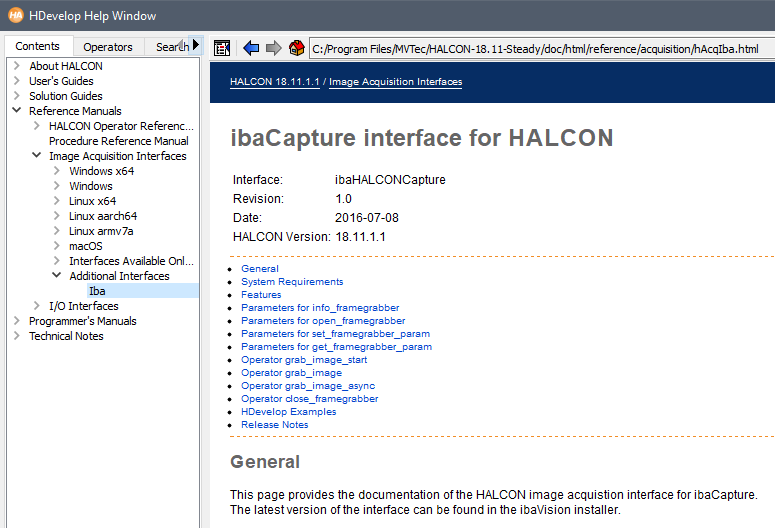775x528 pixels.
Task: Click the HALCON Version value 18.11.1.1
Action: (x=360, y=237)
